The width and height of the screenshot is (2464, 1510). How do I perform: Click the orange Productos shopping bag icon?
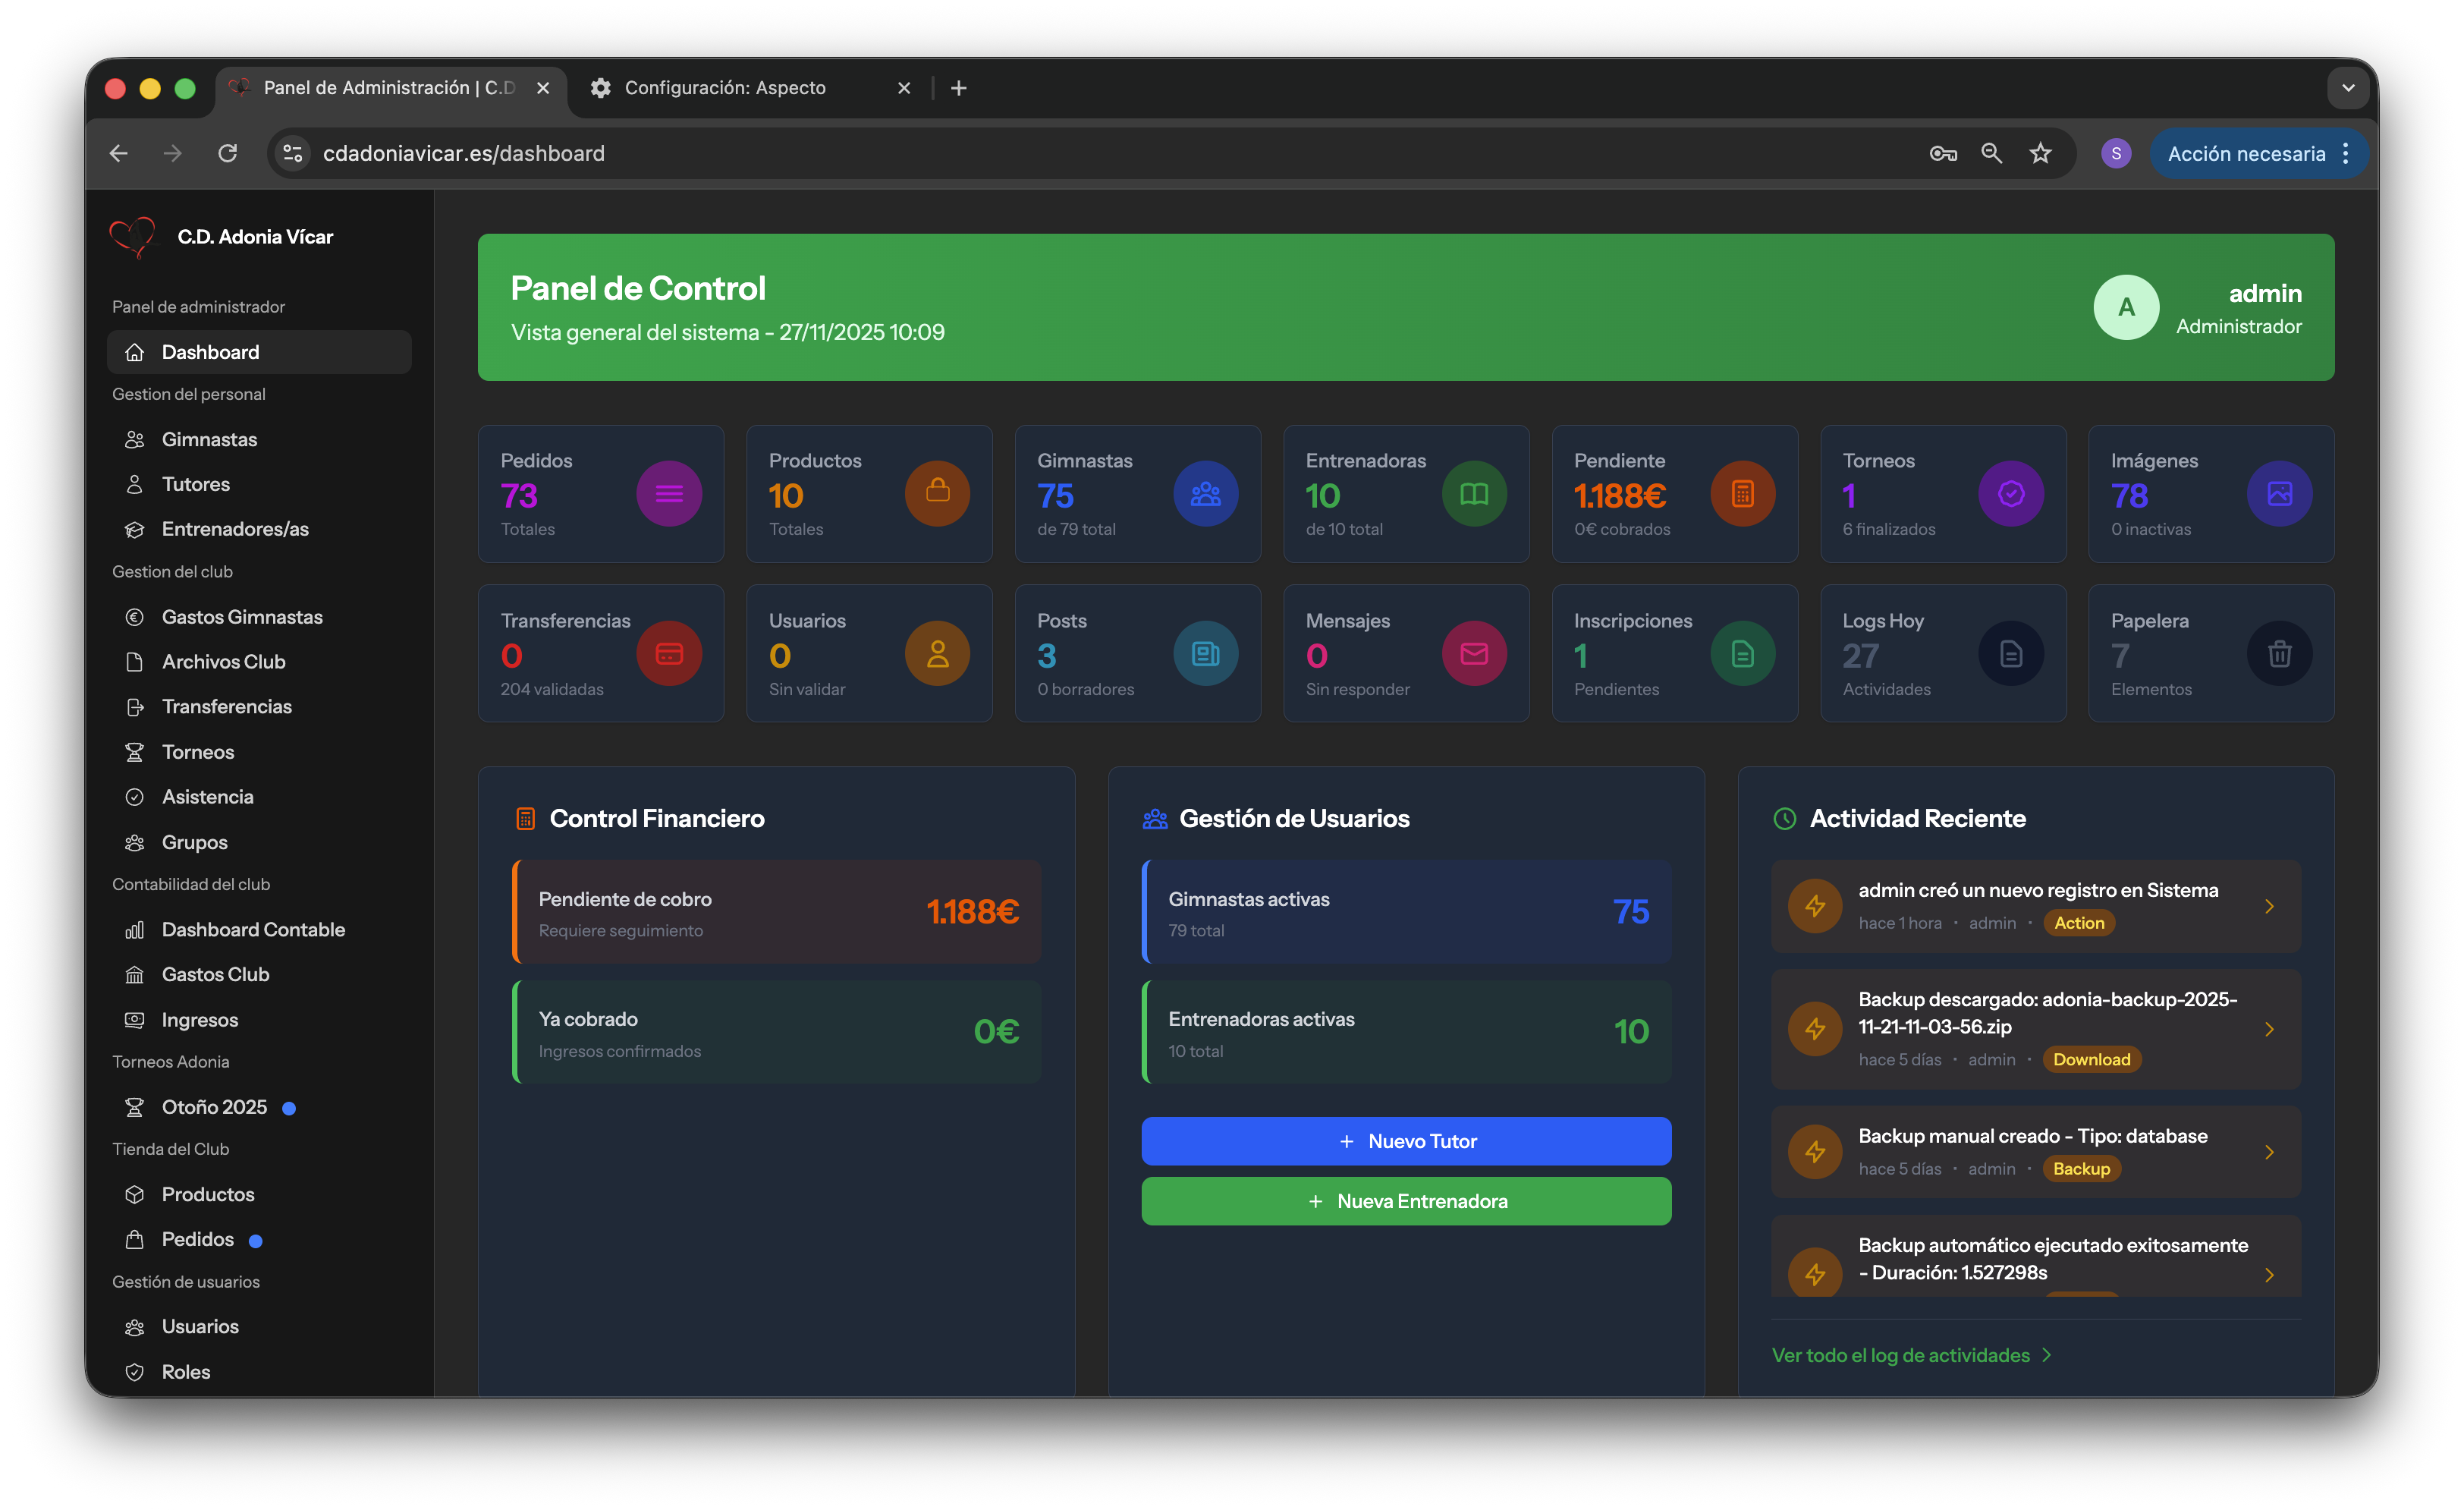click(937, 494)
